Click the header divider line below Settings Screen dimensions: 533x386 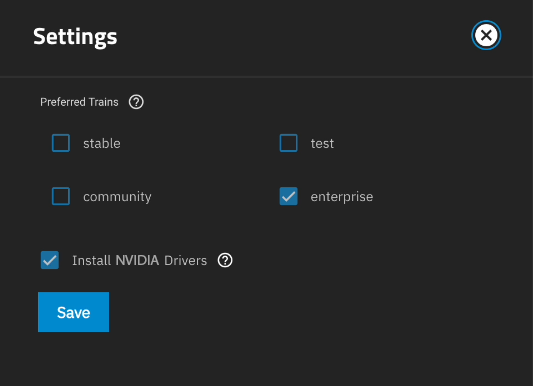point(266,77)
